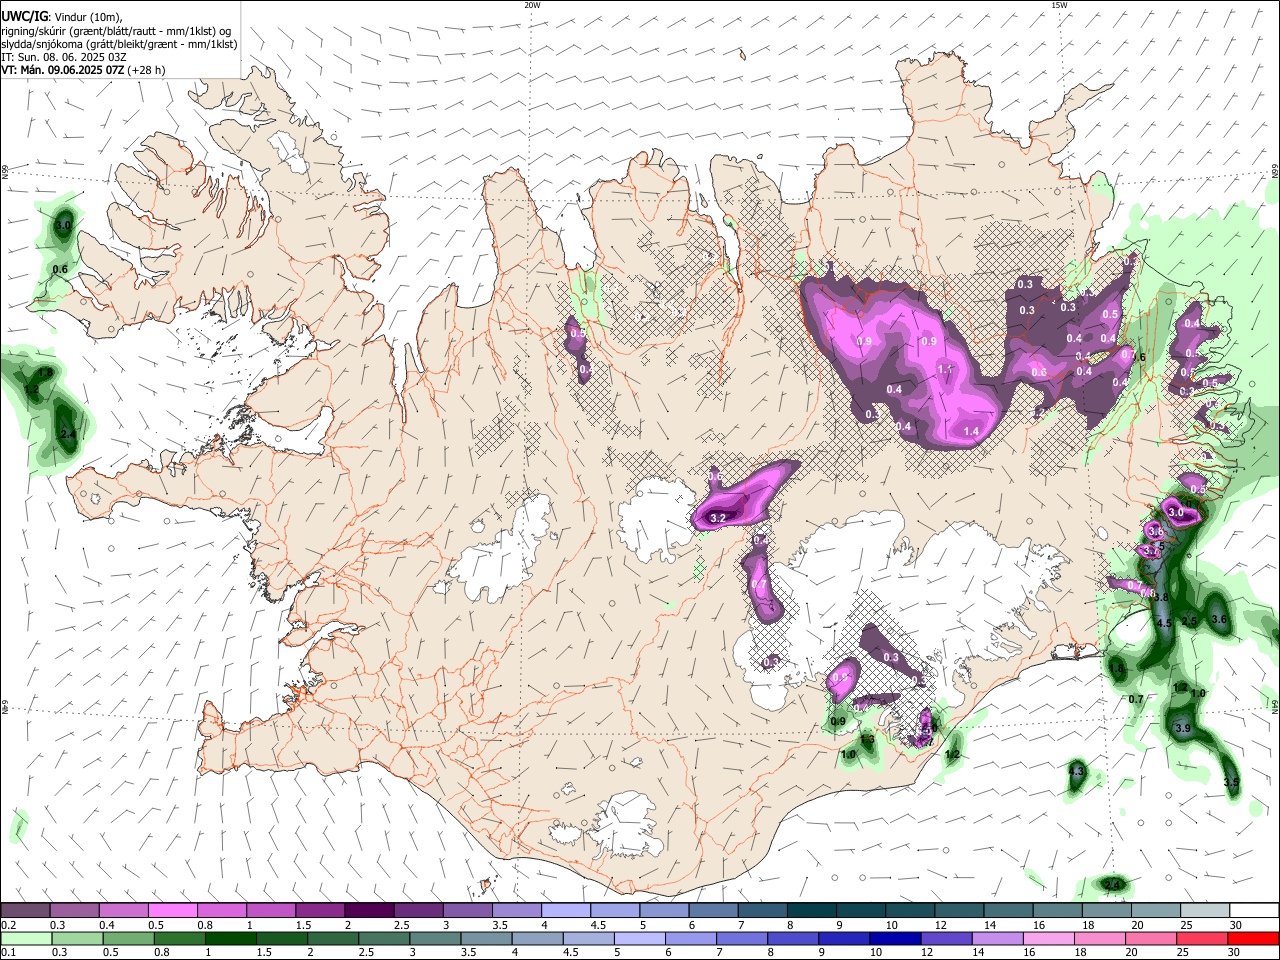This screenshot has height=960, width=1280.
Task: Click the 'IT: Sun. 08. 06. 2025 03Z' line
Action: click(x=63, y=57)
